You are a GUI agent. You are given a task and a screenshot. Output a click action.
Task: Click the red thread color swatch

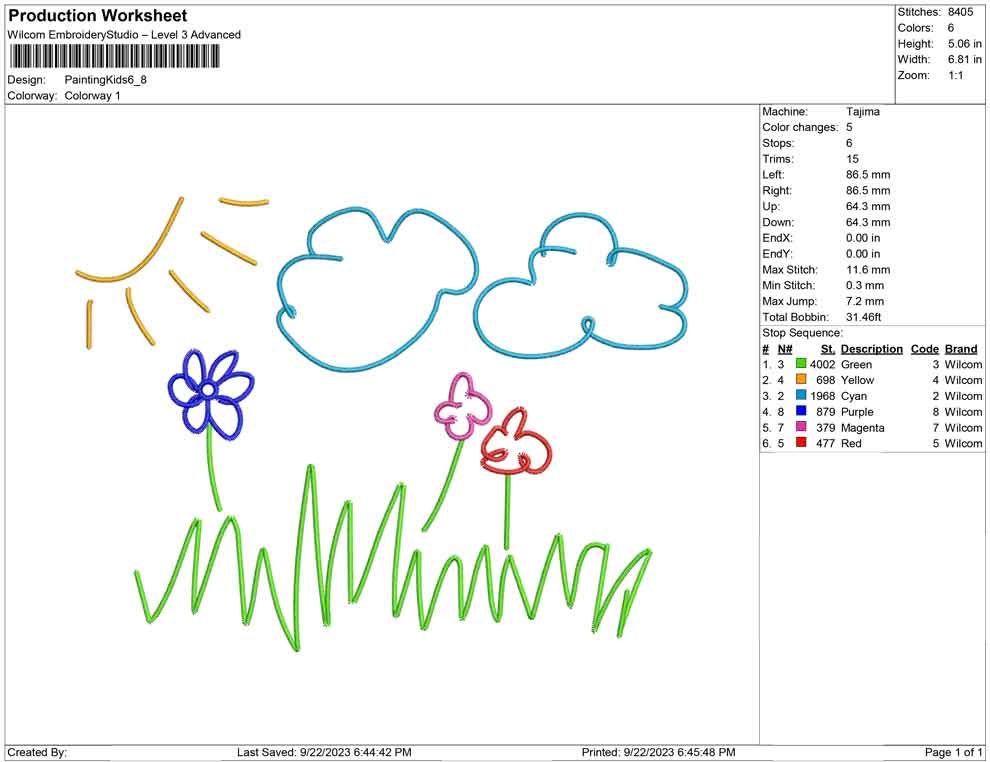(801, 443)
